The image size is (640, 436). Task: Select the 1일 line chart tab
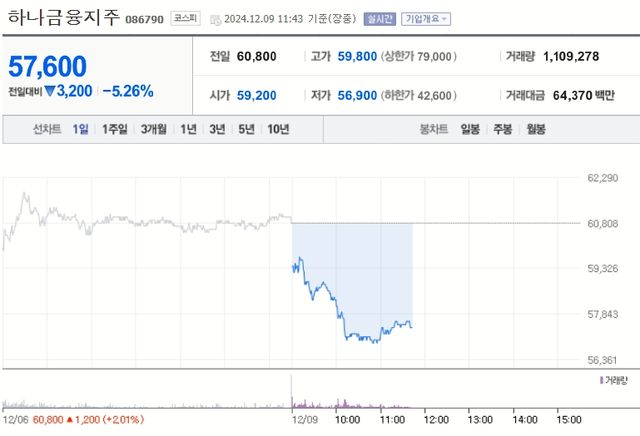coord(80,129)
